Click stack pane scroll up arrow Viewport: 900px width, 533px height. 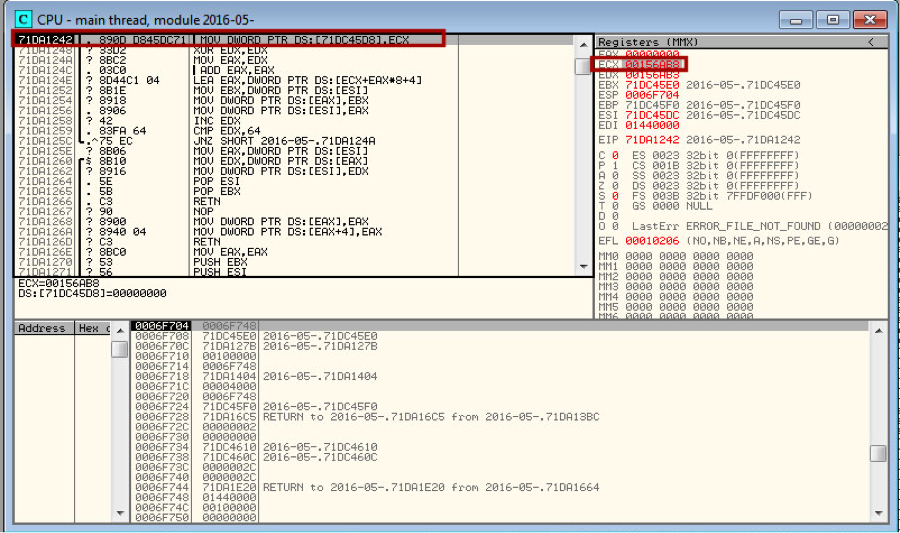pos(877,328)
